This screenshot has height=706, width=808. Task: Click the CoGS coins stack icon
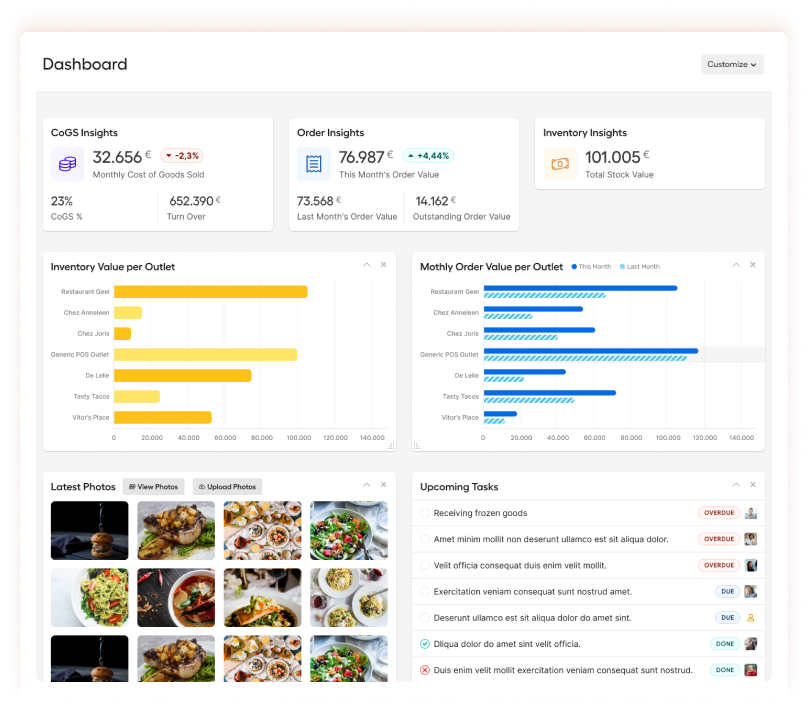[x=68, y=164]
